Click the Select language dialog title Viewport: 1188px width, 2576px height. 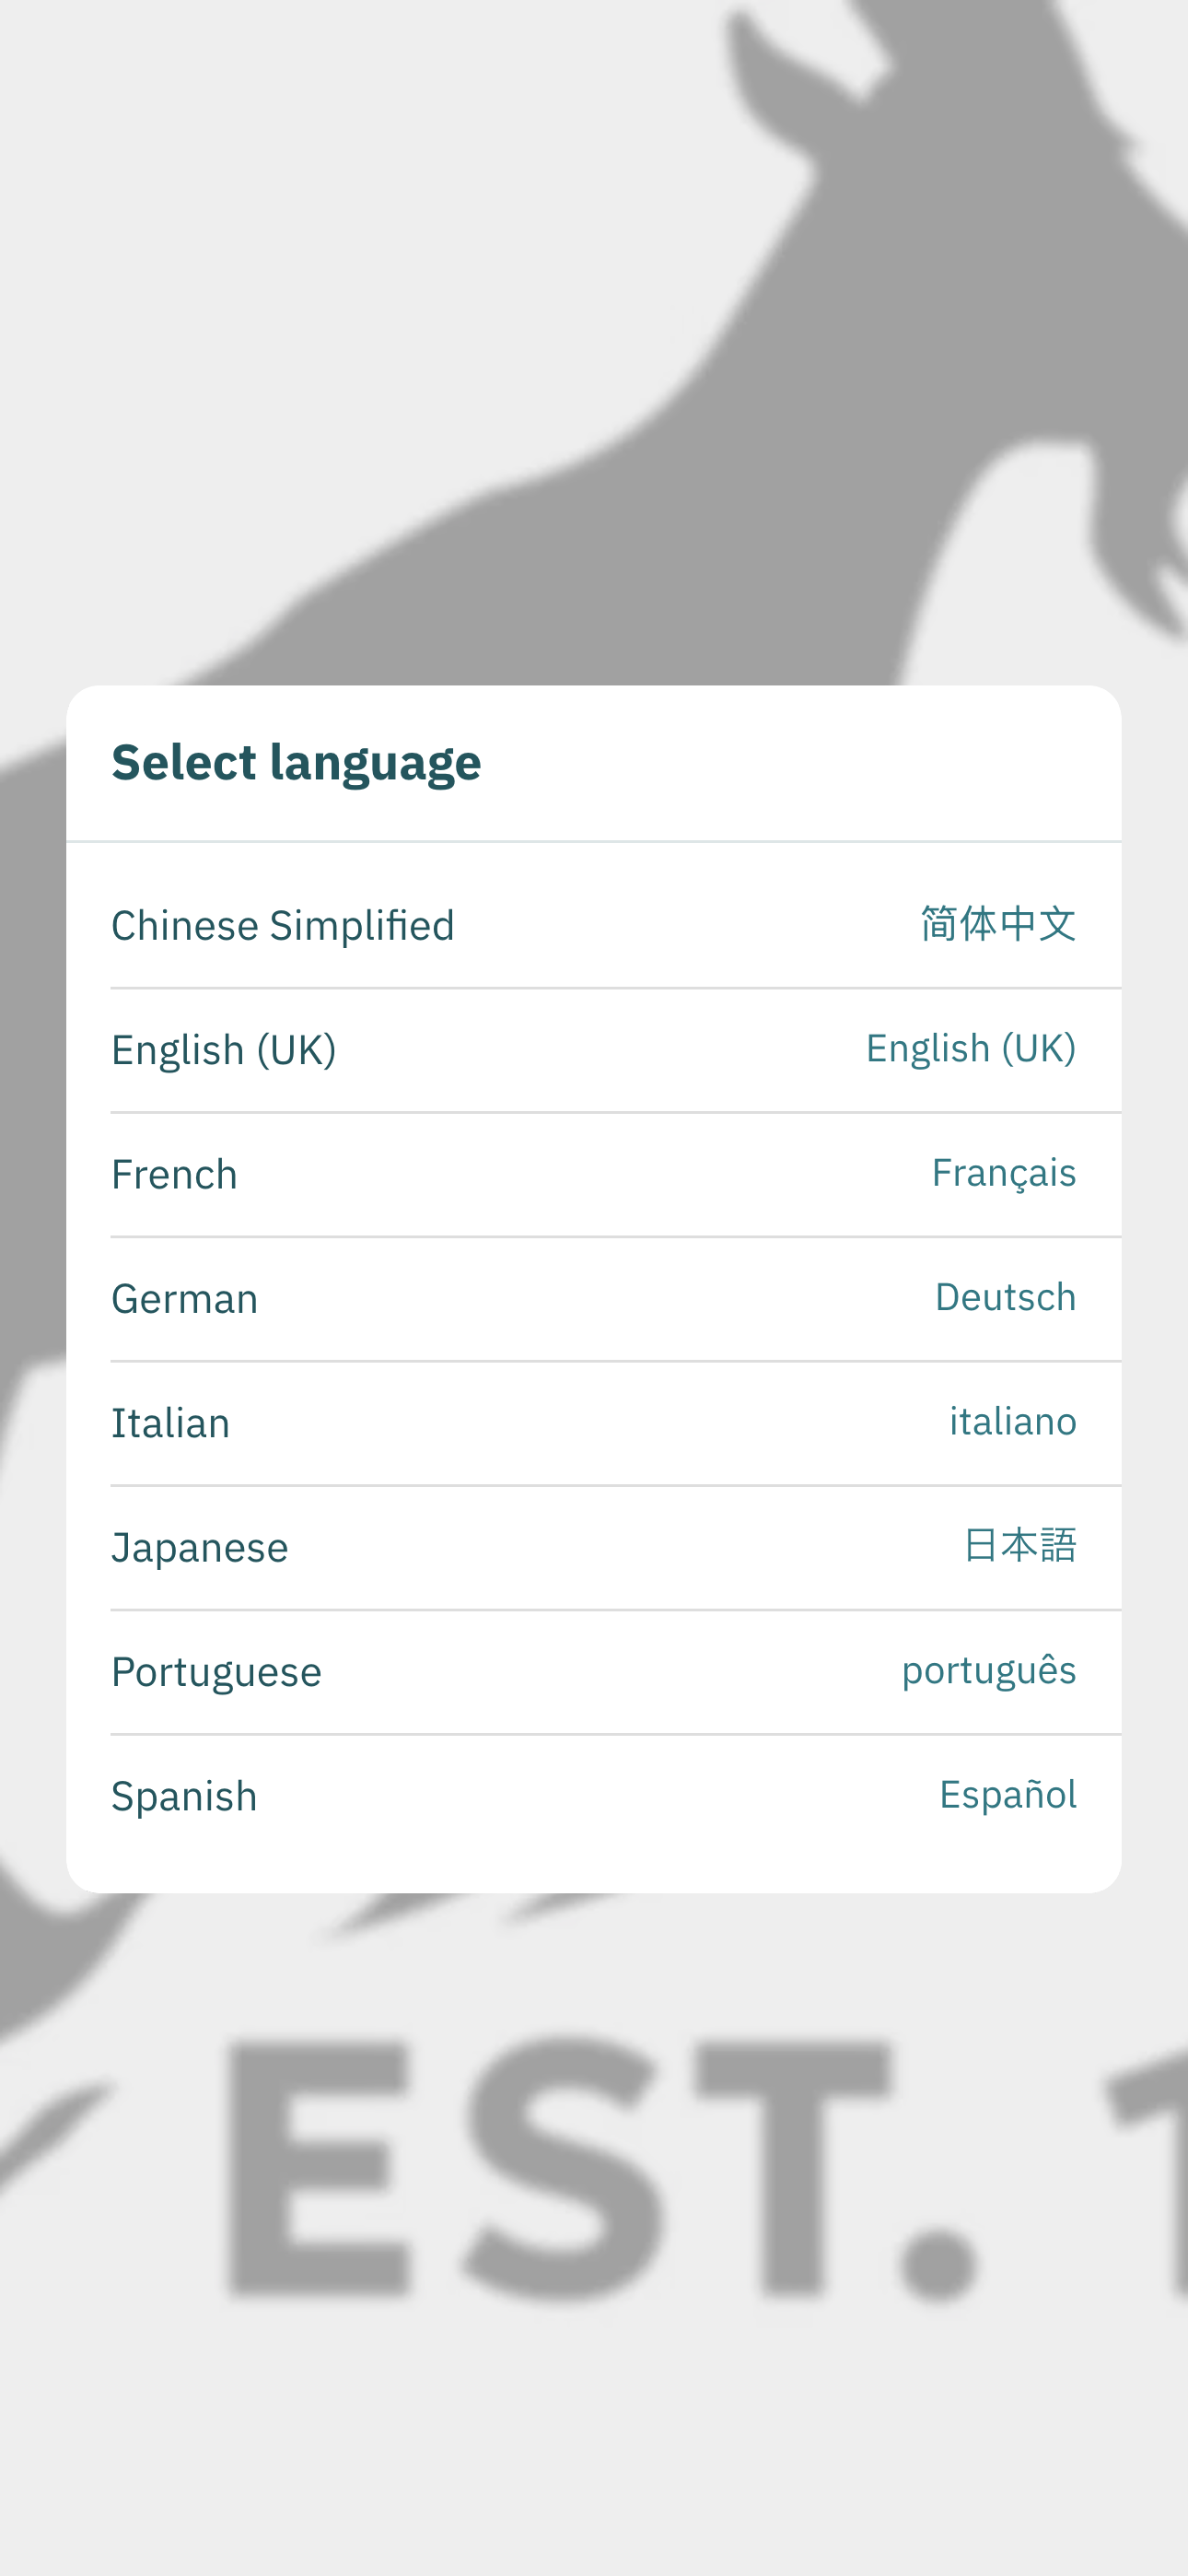click(x=296, y=763)
